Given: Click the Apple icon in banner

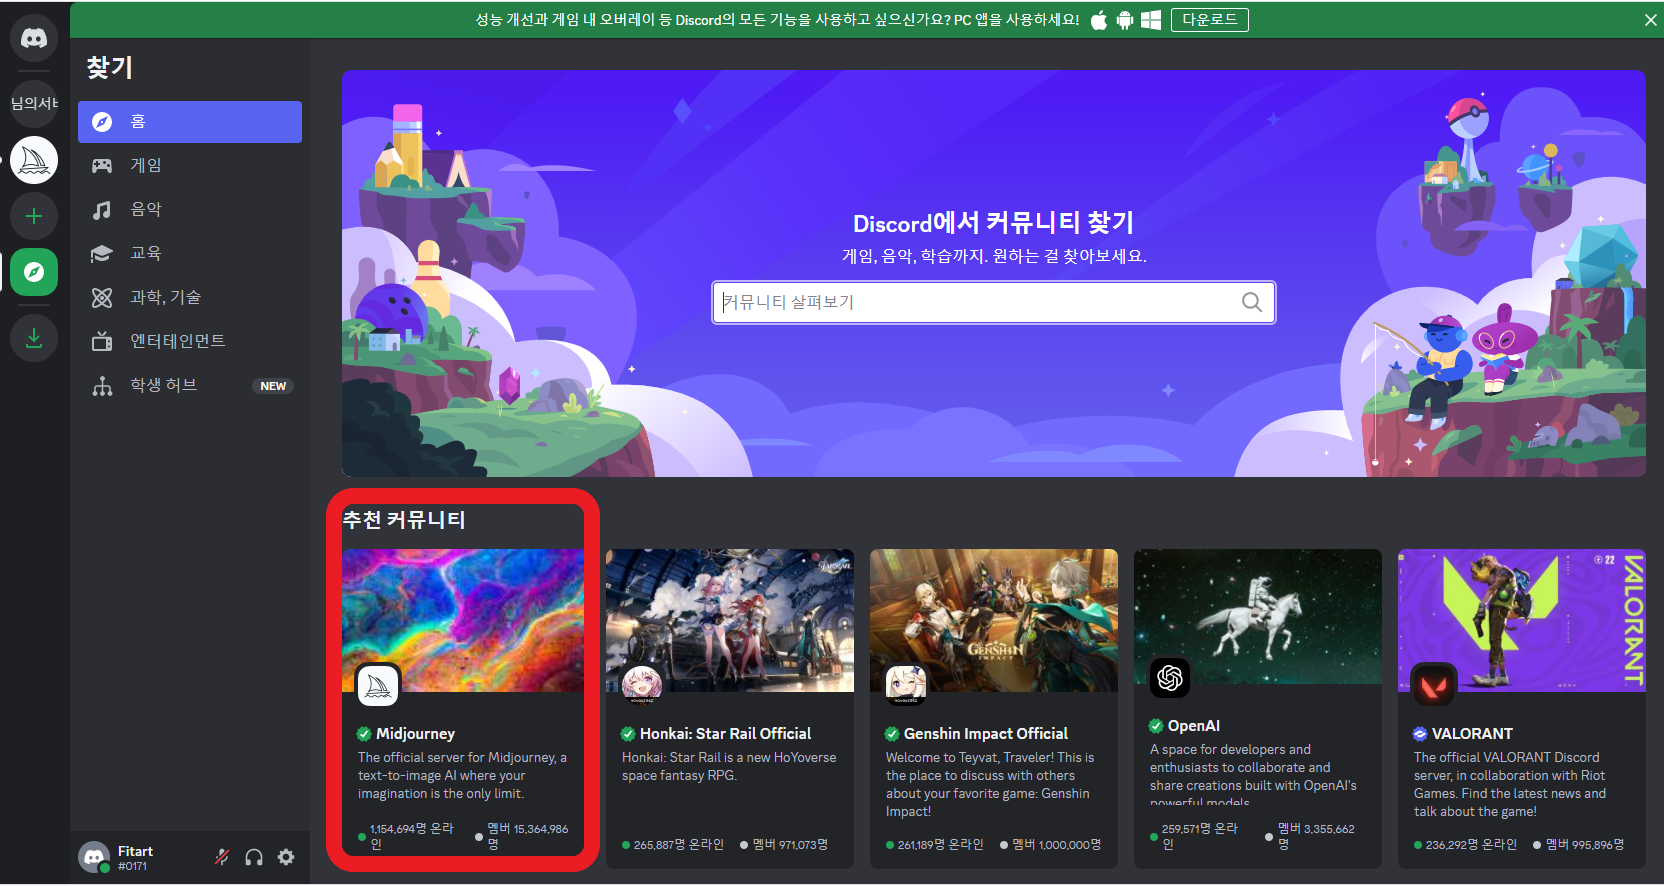Looking at the screenshot, I should pos(1099,20).
